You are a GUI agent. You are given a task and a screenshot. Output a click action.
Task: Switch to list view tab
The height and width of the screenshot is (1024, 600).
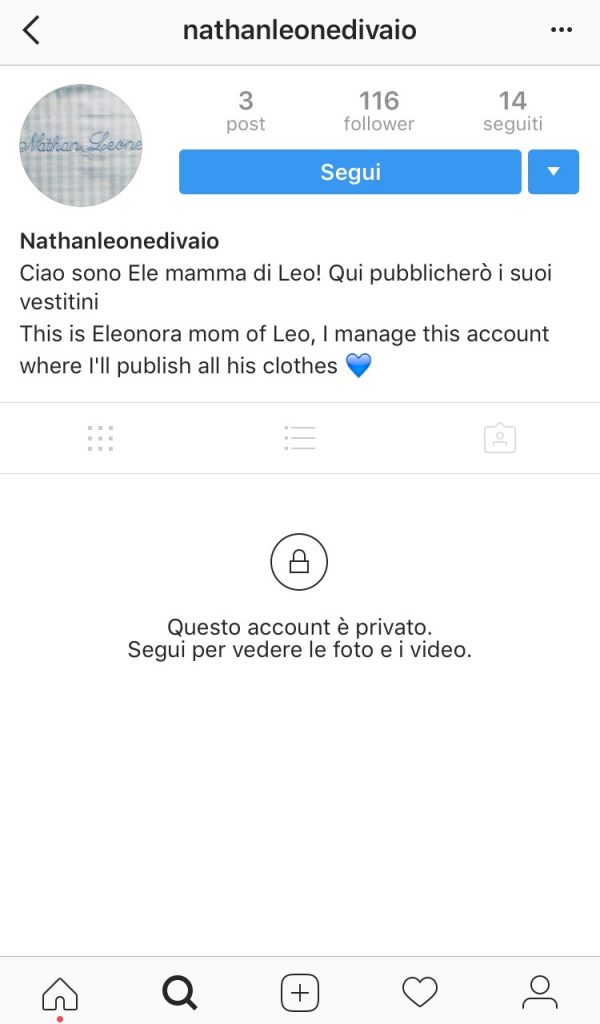(300, 438)
